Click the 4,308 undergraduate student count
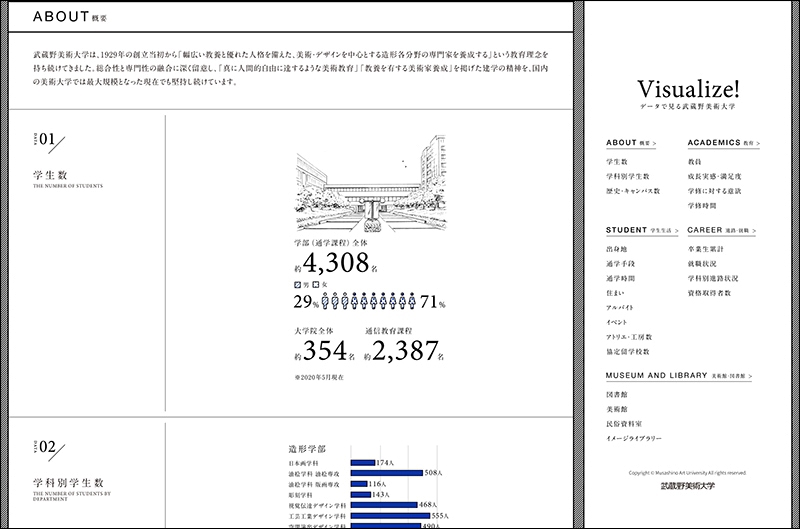The height and width of the screenshot is (529, 800). coord(336,263)
